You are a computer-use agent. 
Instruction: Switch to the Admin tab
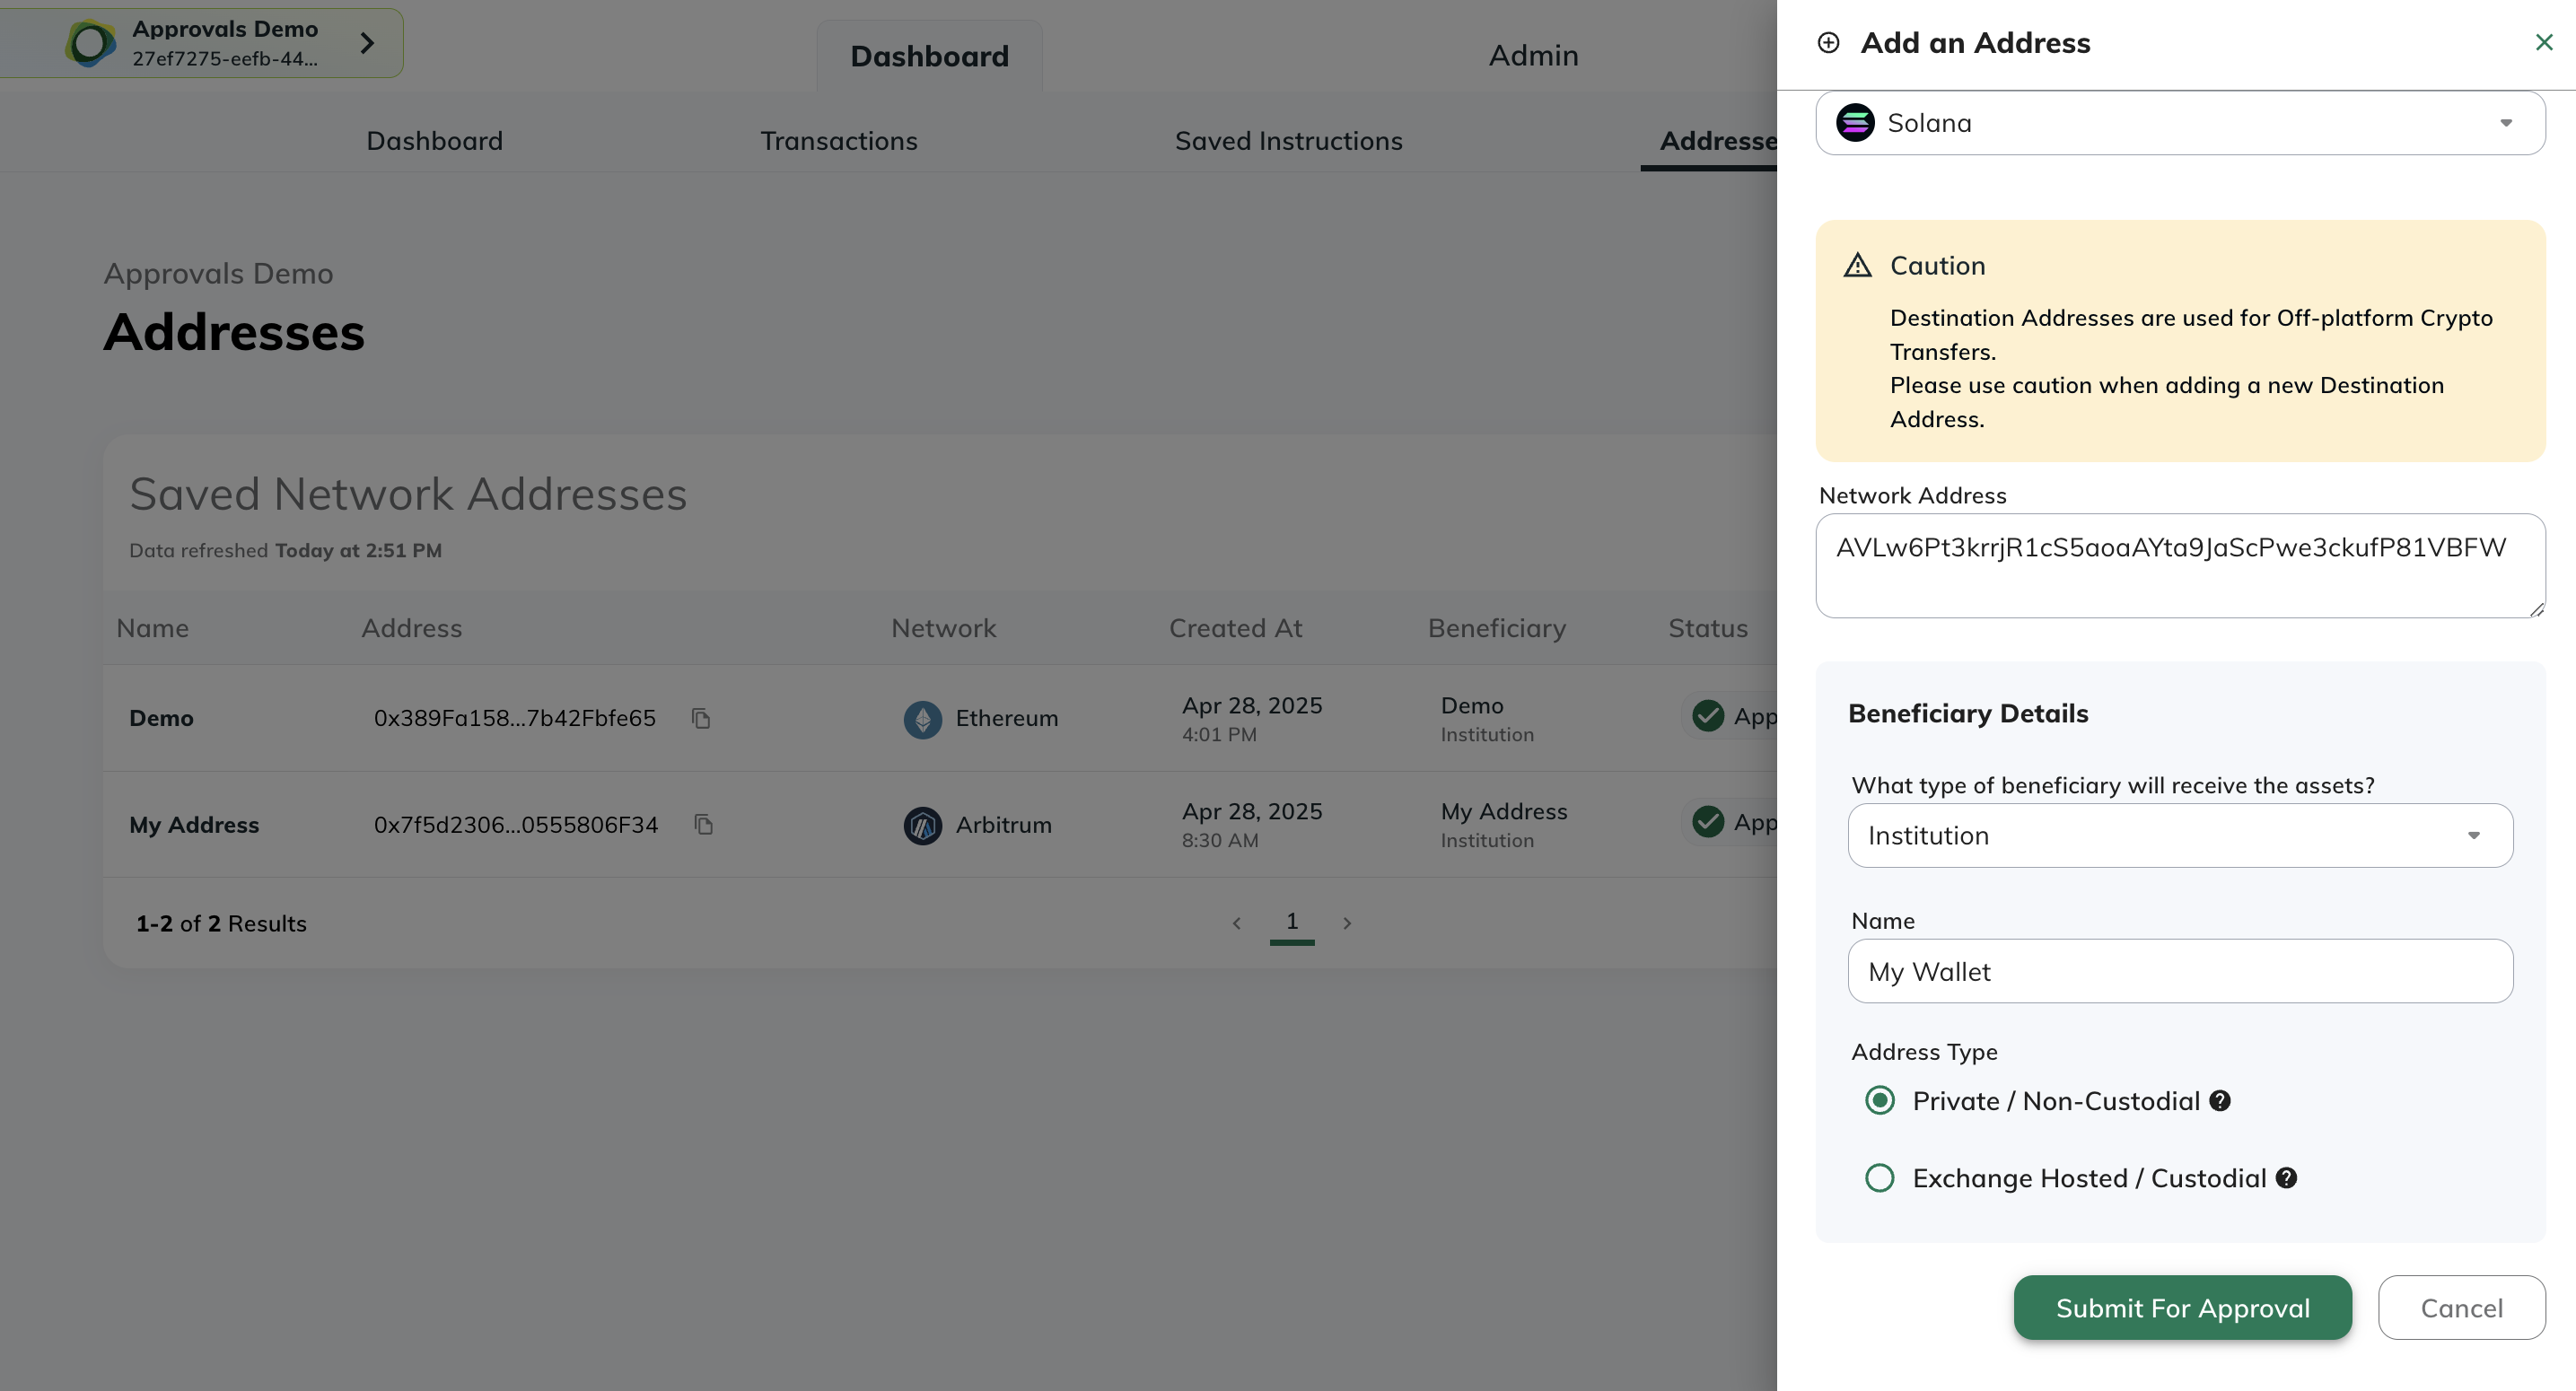click(1533, 56)
